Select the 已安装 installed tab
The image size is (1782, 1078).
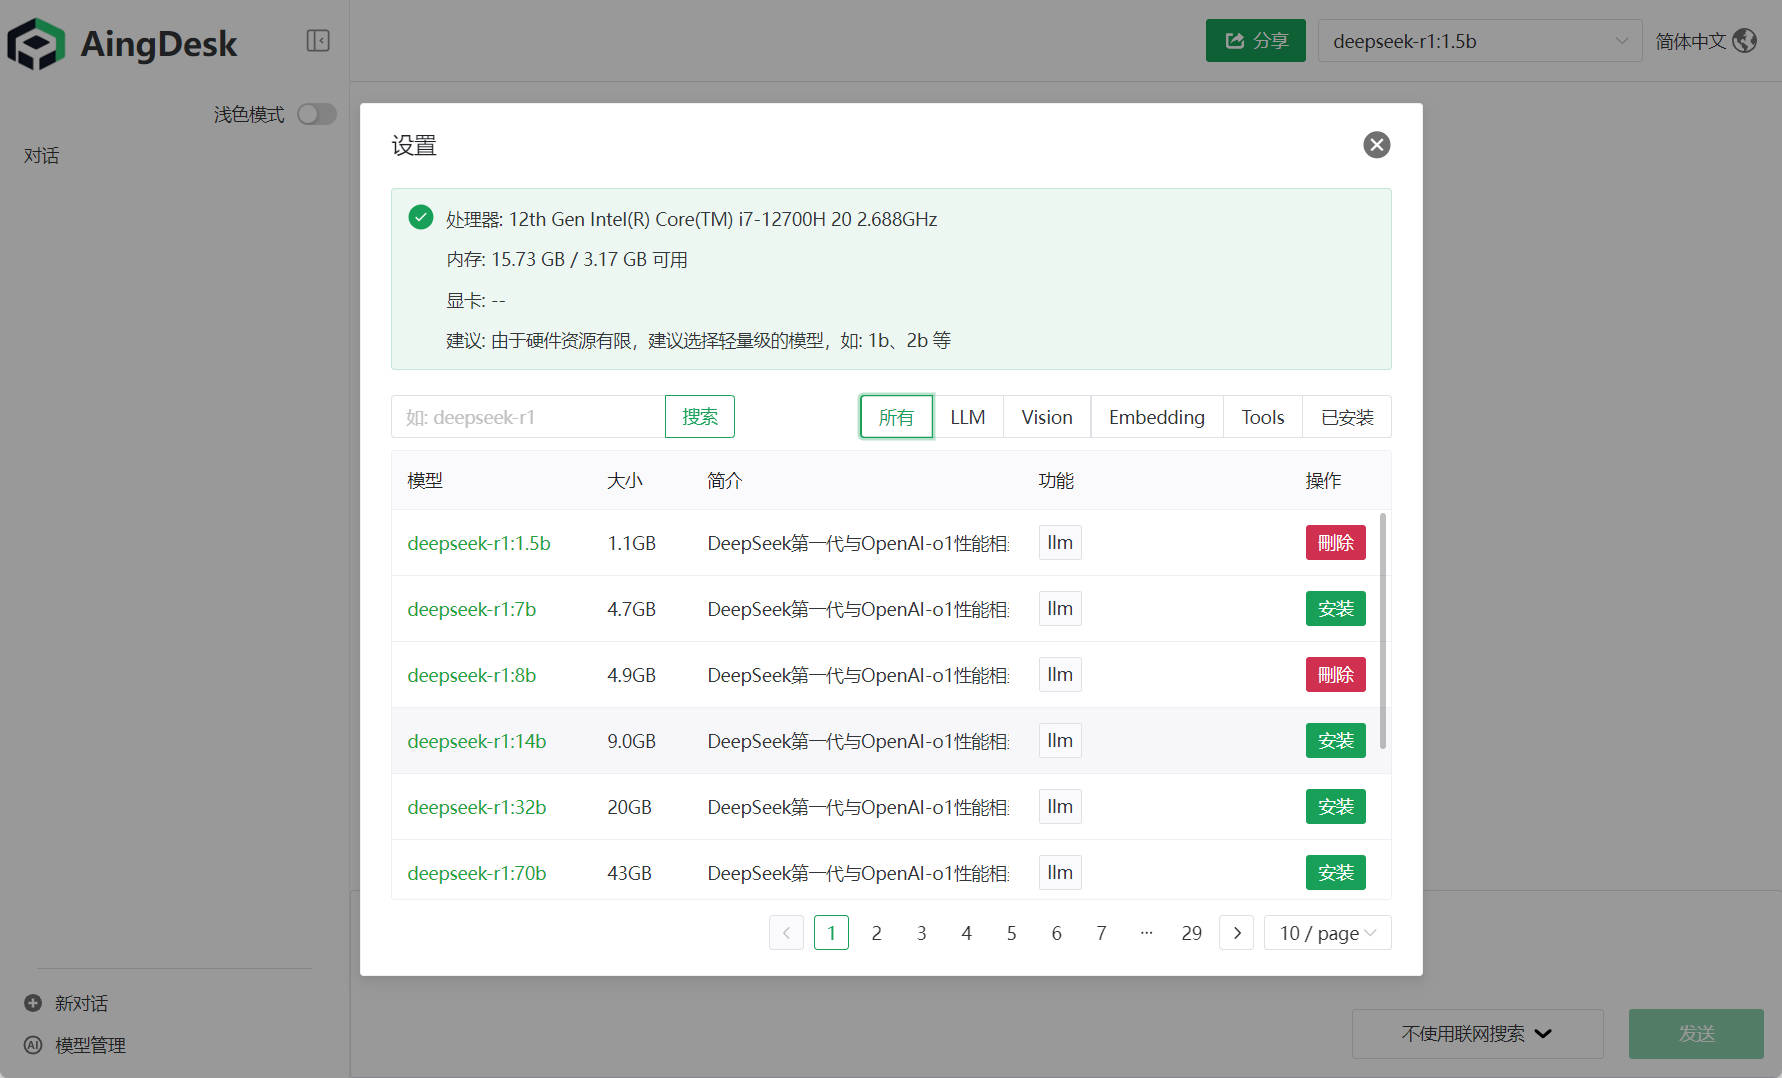coord(1347,417)
